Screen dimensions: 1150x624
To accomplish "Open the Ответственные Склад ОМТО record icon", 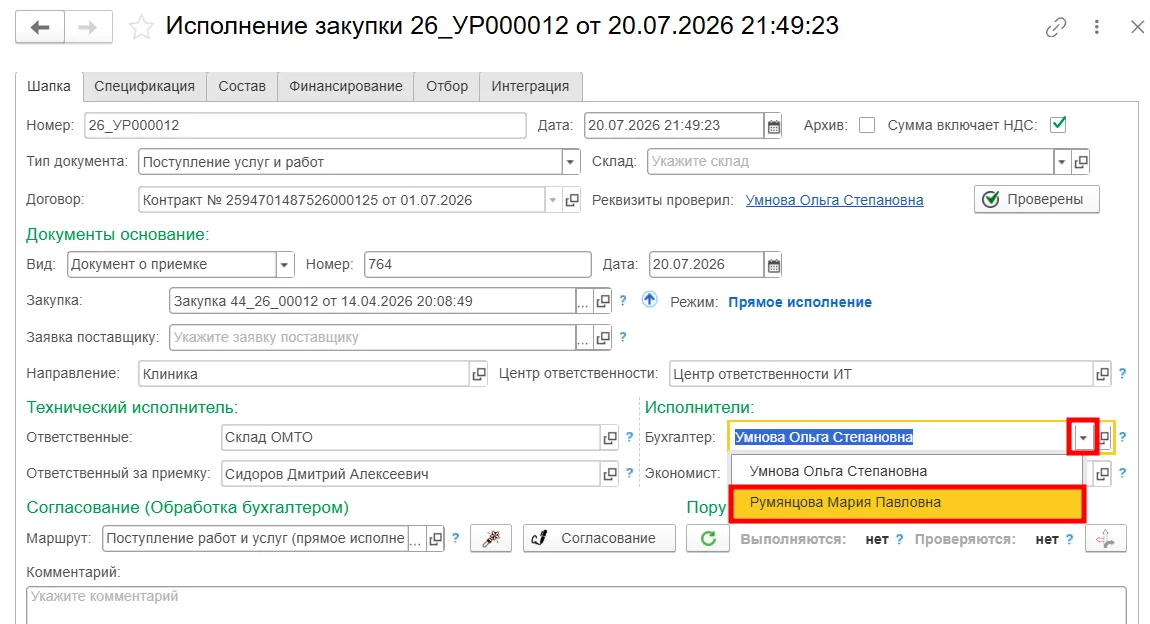I will [x=609, y=438].
